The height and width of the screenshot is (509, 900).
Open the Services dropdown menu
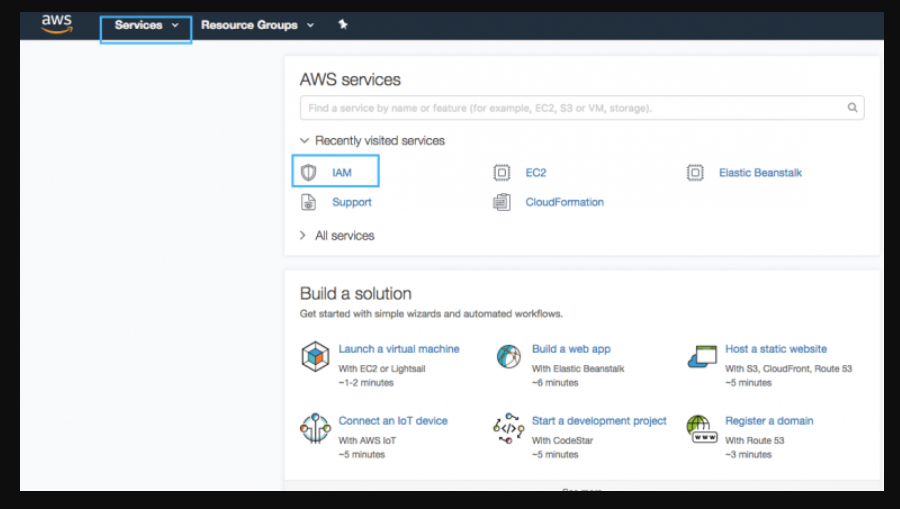[146, 25]
